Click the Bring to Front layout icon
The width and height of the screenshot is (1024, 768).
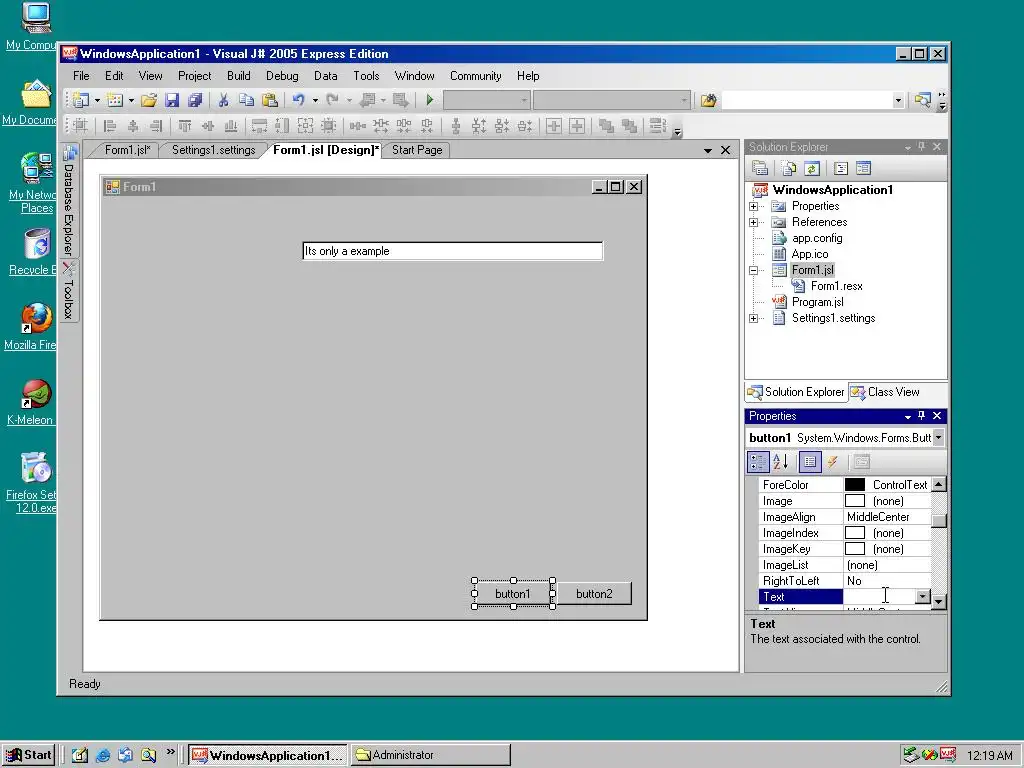606,125
